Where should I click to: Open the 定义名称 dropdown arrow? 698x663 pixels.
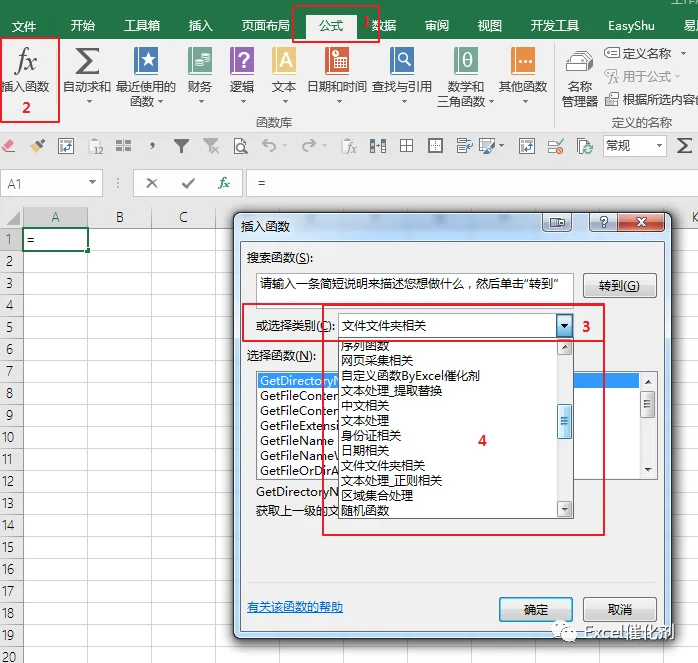click(x=683, y=53)
